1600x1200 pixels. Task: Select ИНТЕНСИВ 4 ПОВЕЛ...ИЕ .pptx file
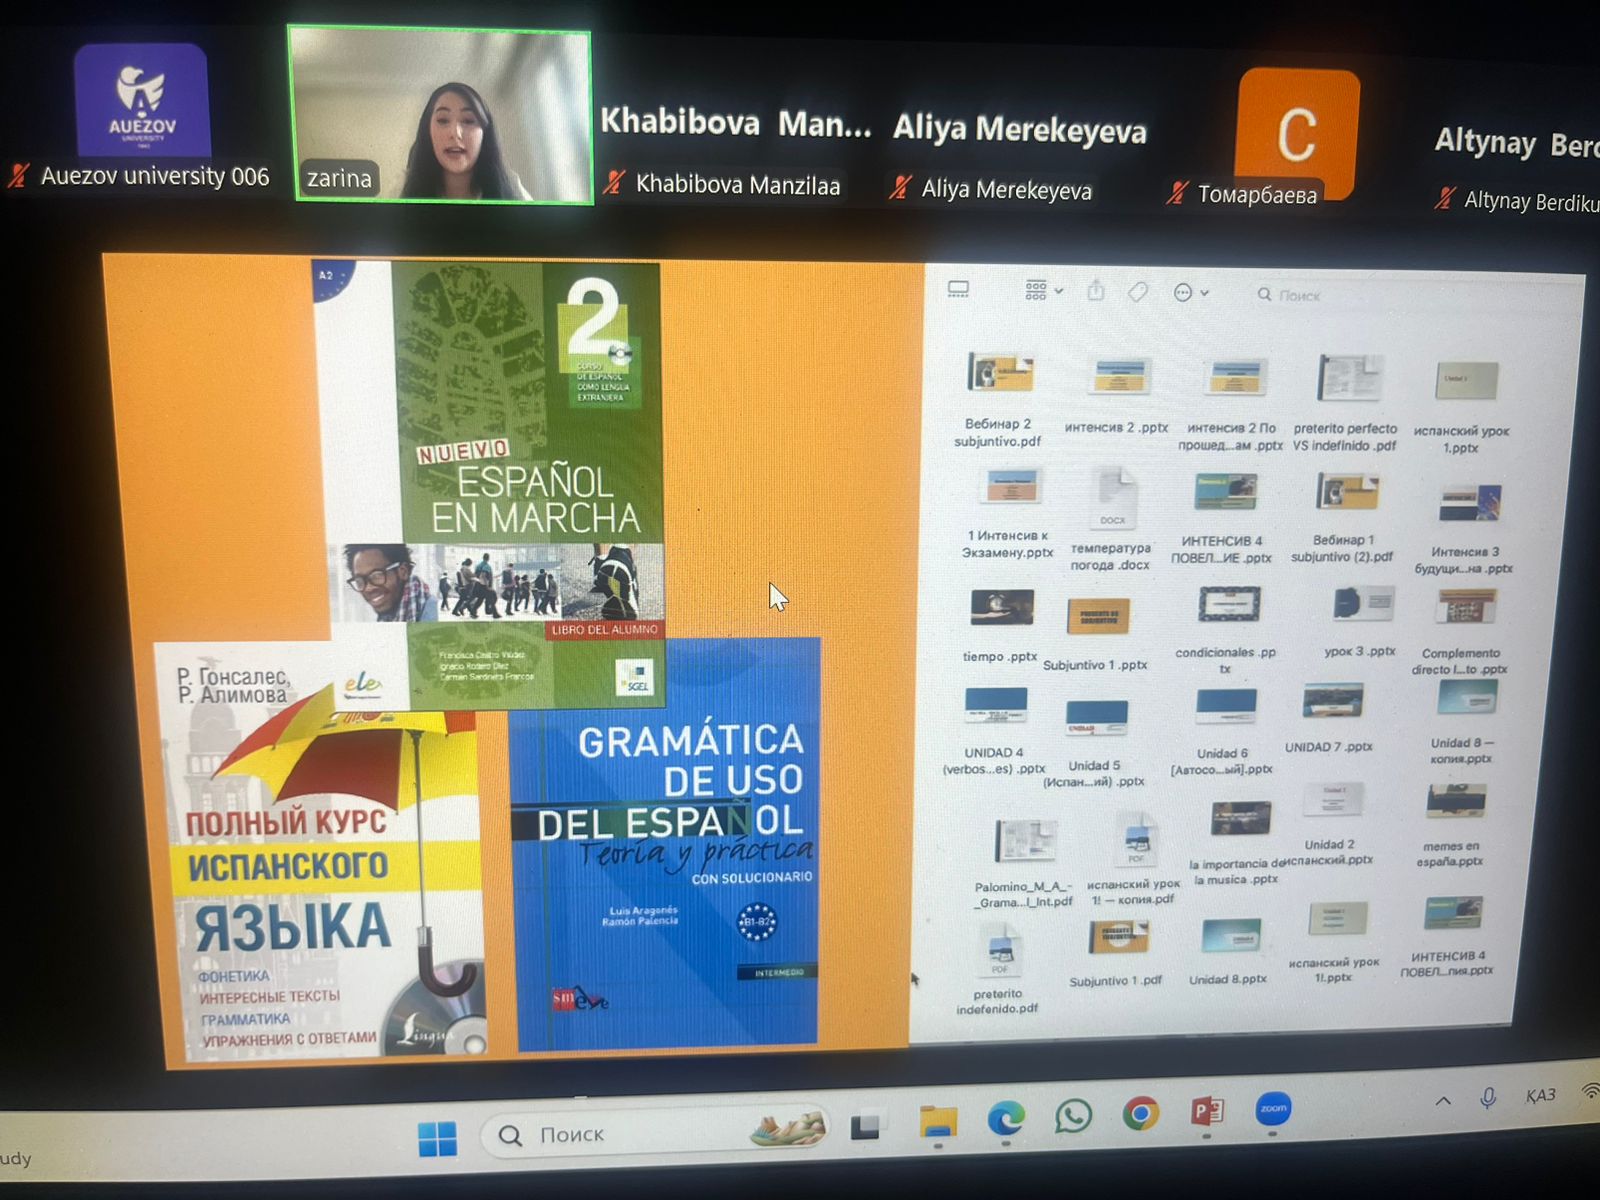pyautogui.click(x=1225, y=491)
